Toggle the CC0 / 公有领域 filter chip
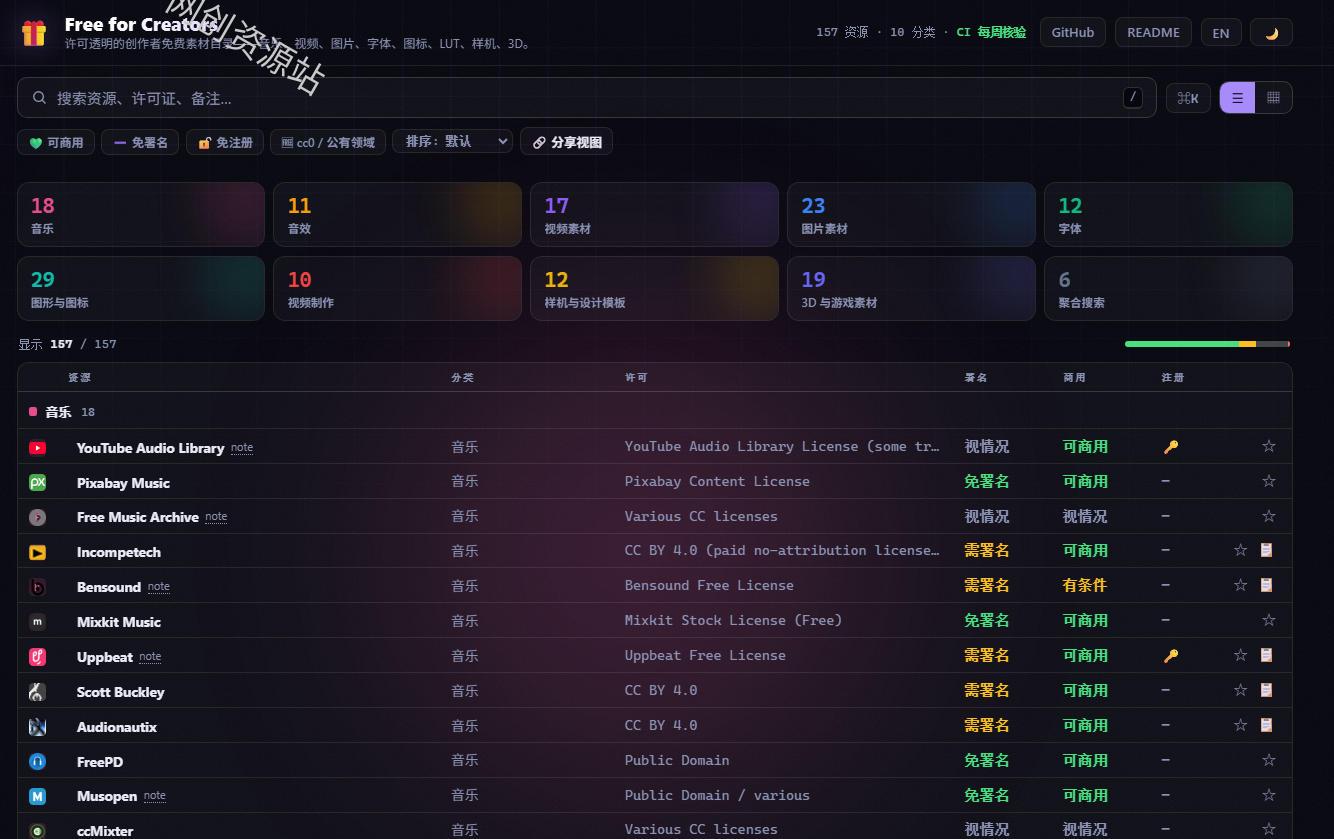 [x=328, y=142]
